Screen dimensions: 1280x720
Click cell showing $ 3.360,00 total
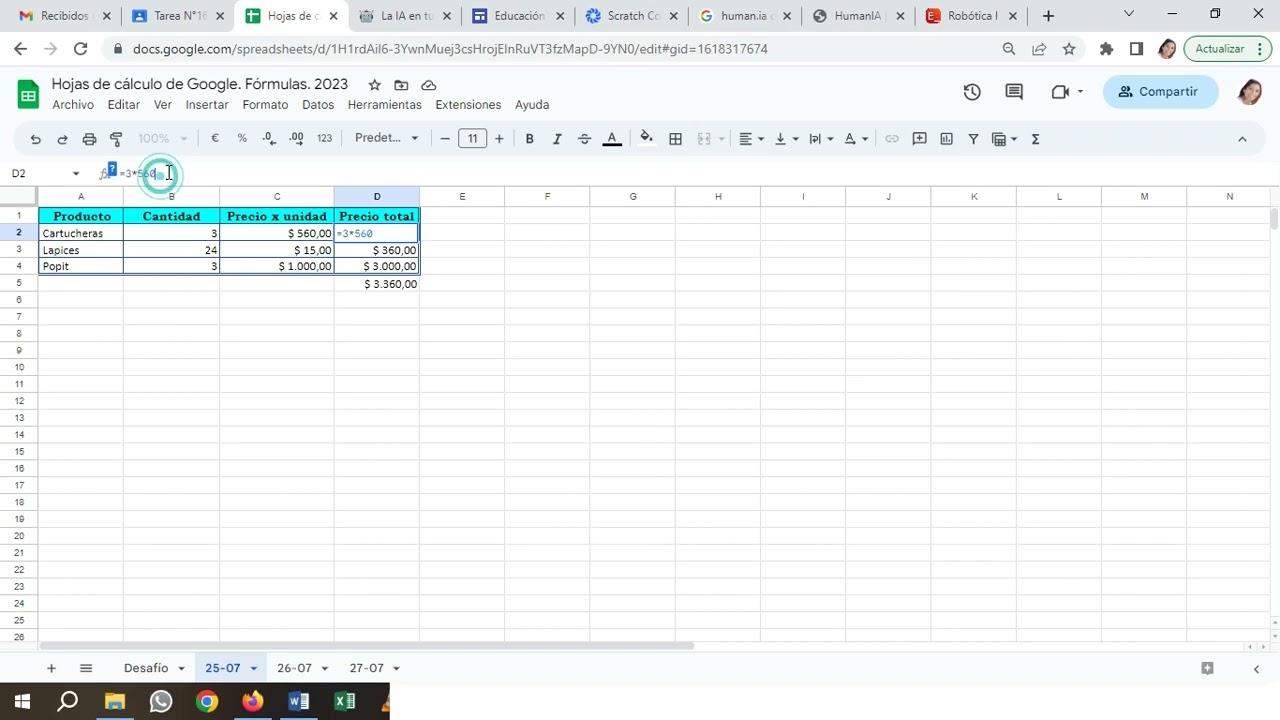pos(377,284)
